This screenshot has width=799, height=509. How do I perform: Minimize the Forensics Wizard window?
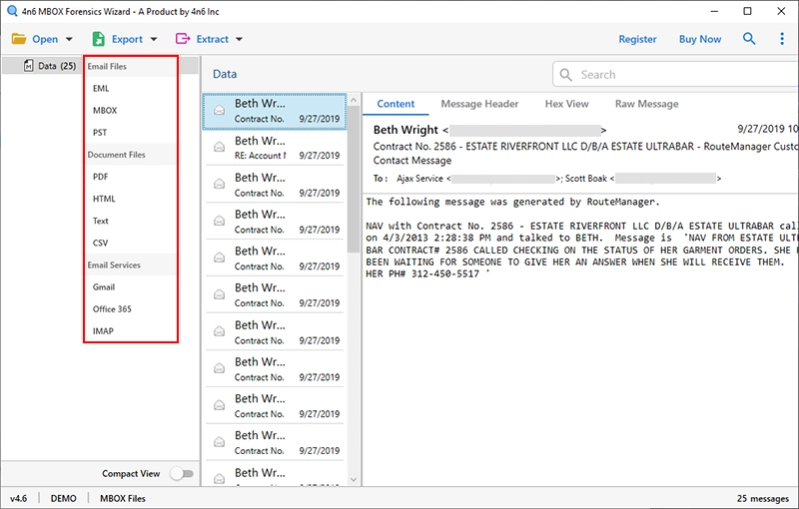point(714,11)
